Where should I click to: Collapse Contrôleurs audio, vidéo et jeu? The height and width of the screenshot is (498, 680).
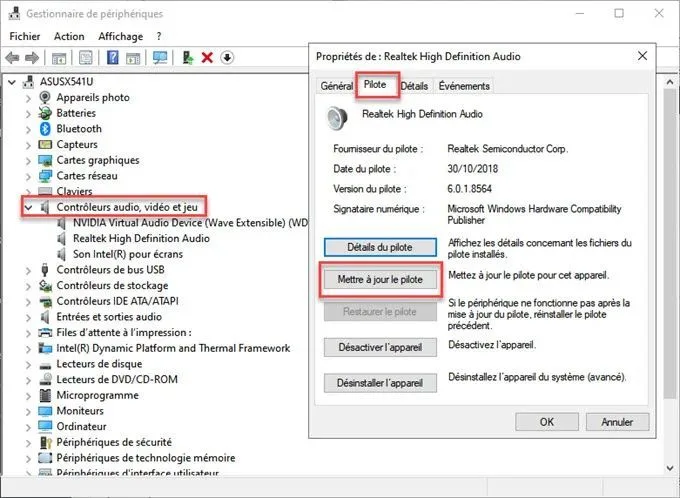(x=29, y=207)
